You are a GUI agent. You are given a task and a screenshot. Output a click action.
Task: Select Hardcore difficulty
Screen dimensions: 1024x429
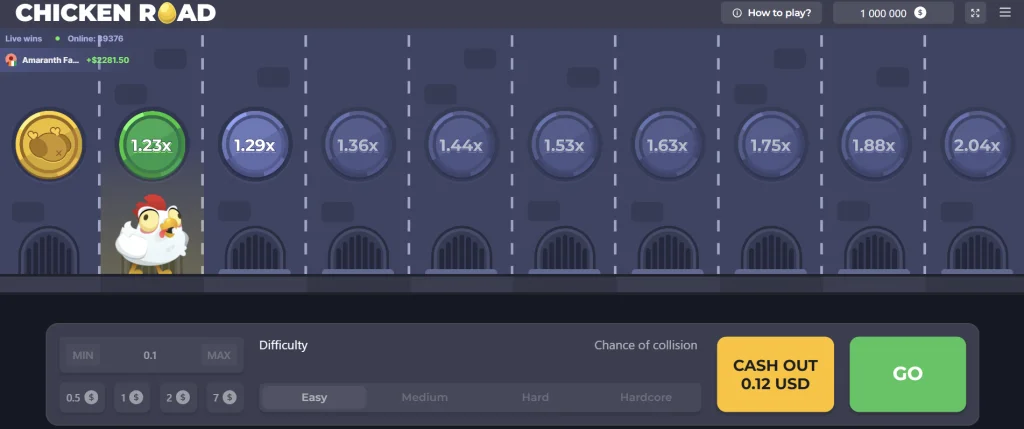pyautogui.click(x=645, y=397)
